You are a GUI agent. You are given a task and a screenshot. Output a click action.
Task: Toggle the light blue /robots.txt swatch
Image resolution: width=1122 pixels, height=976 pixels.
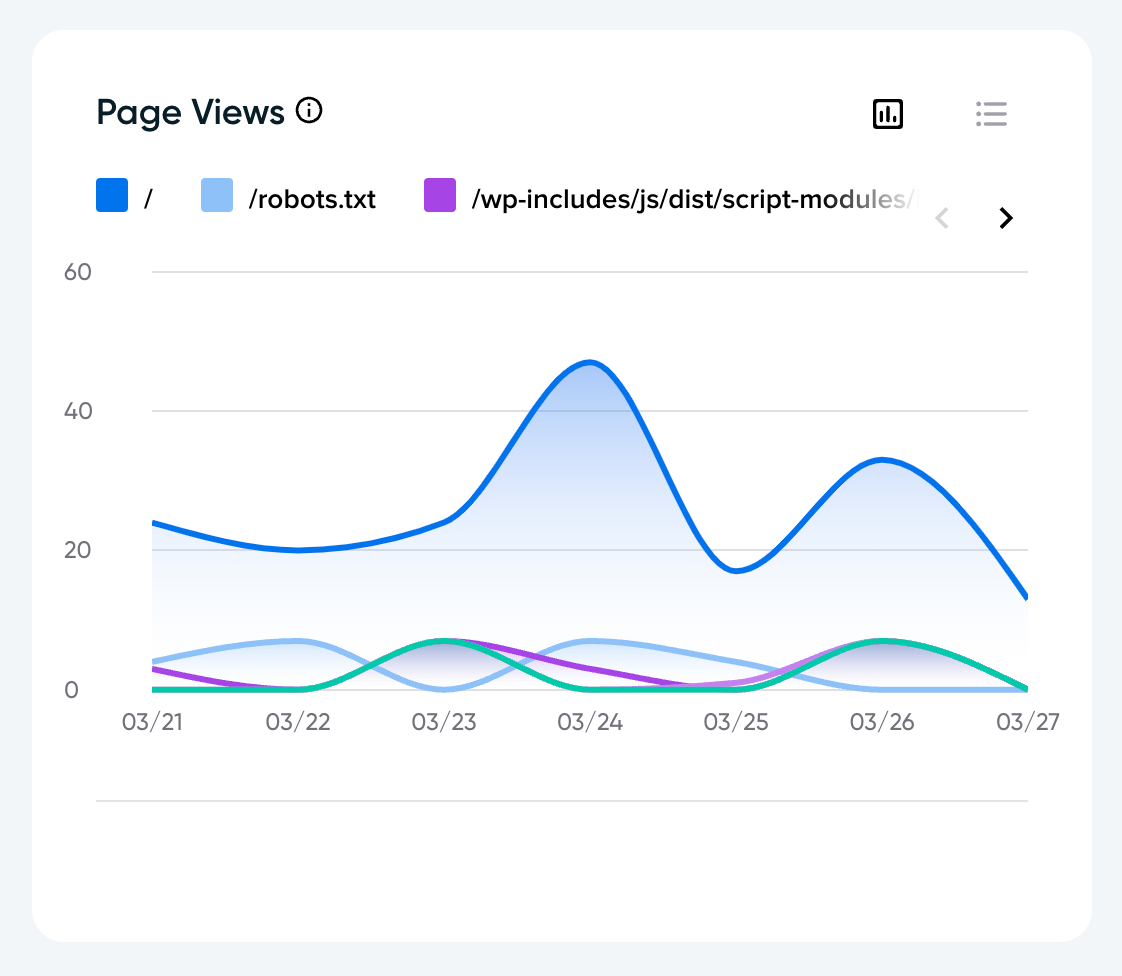tap(217, 195)
